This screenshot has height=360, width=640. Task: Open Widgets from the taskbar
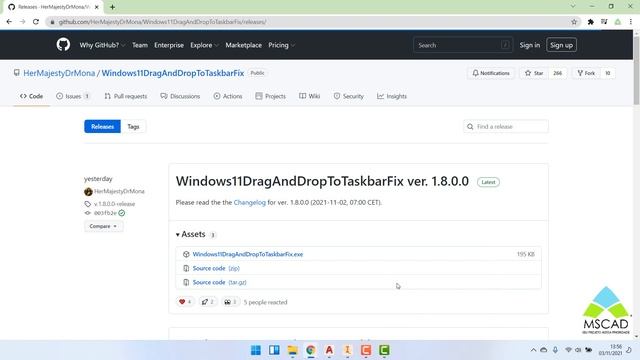point(274,350)
